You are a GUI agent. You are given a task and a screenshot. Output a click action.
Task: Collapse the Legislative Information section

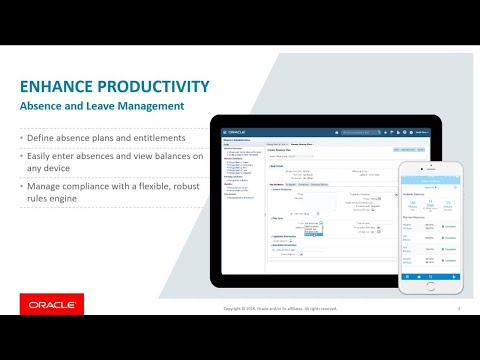[x=272, y=236]
